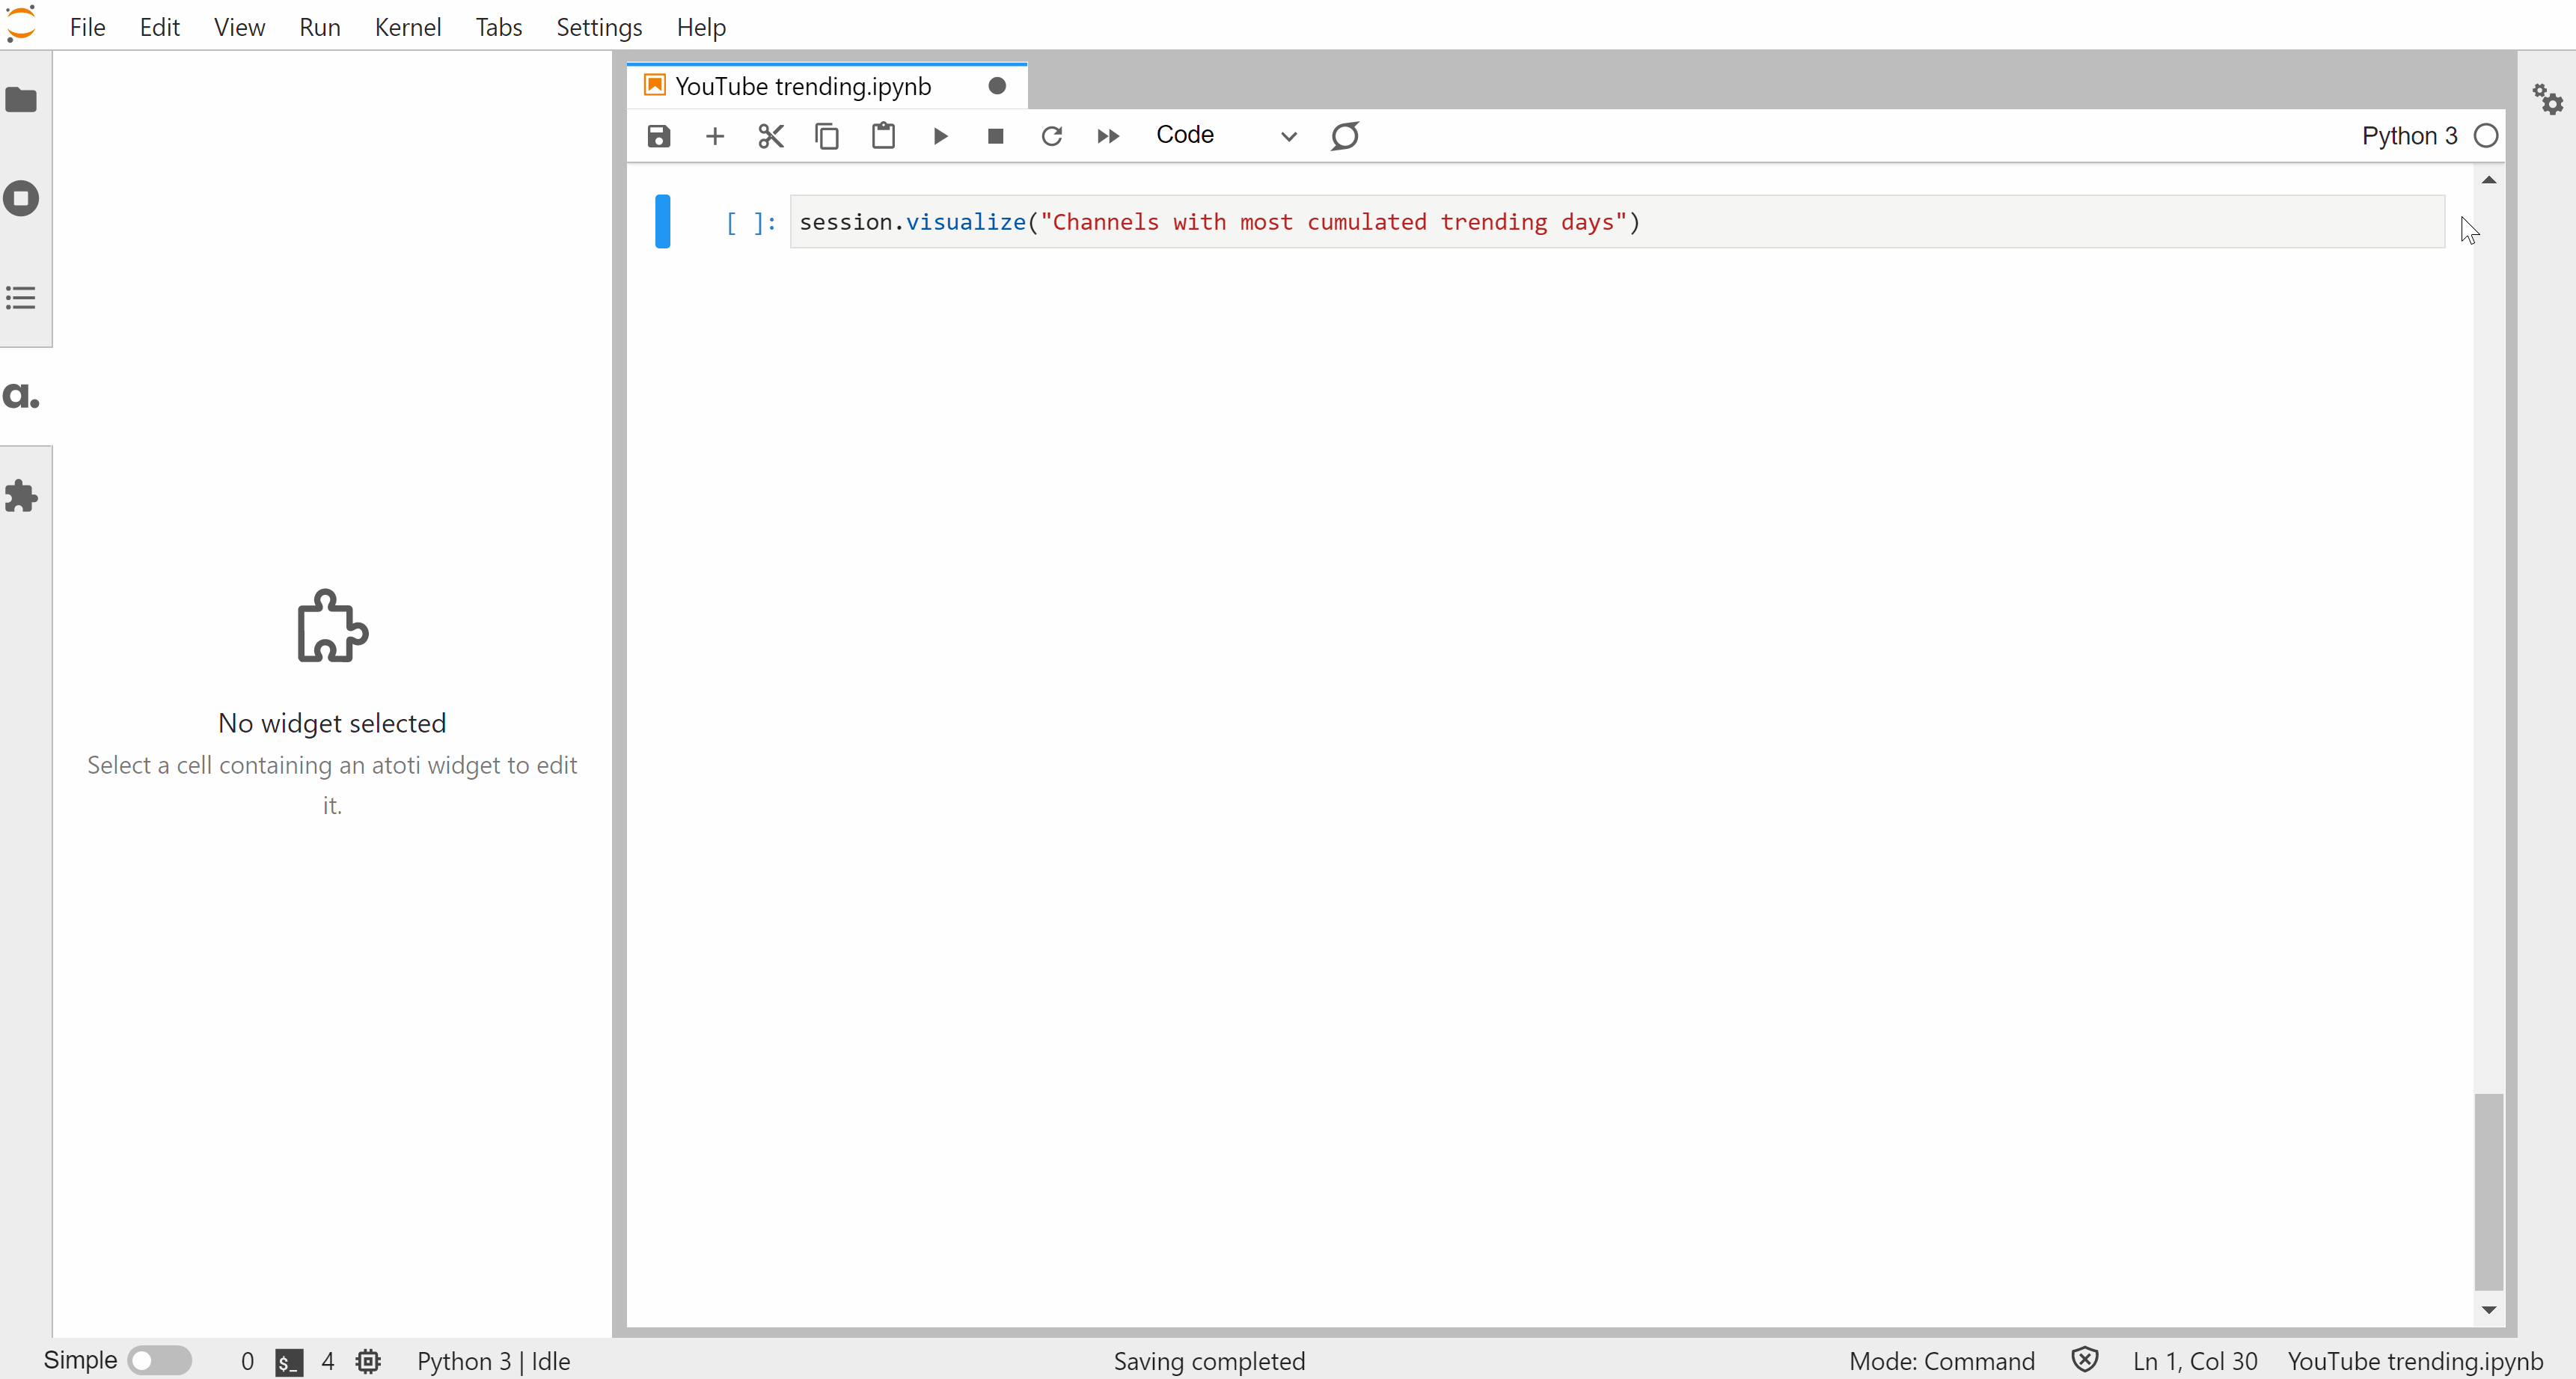The image size is (2576, 1379).
Task: Click the kernel chip icon in status bar
Action: [x=368, y=1361]
